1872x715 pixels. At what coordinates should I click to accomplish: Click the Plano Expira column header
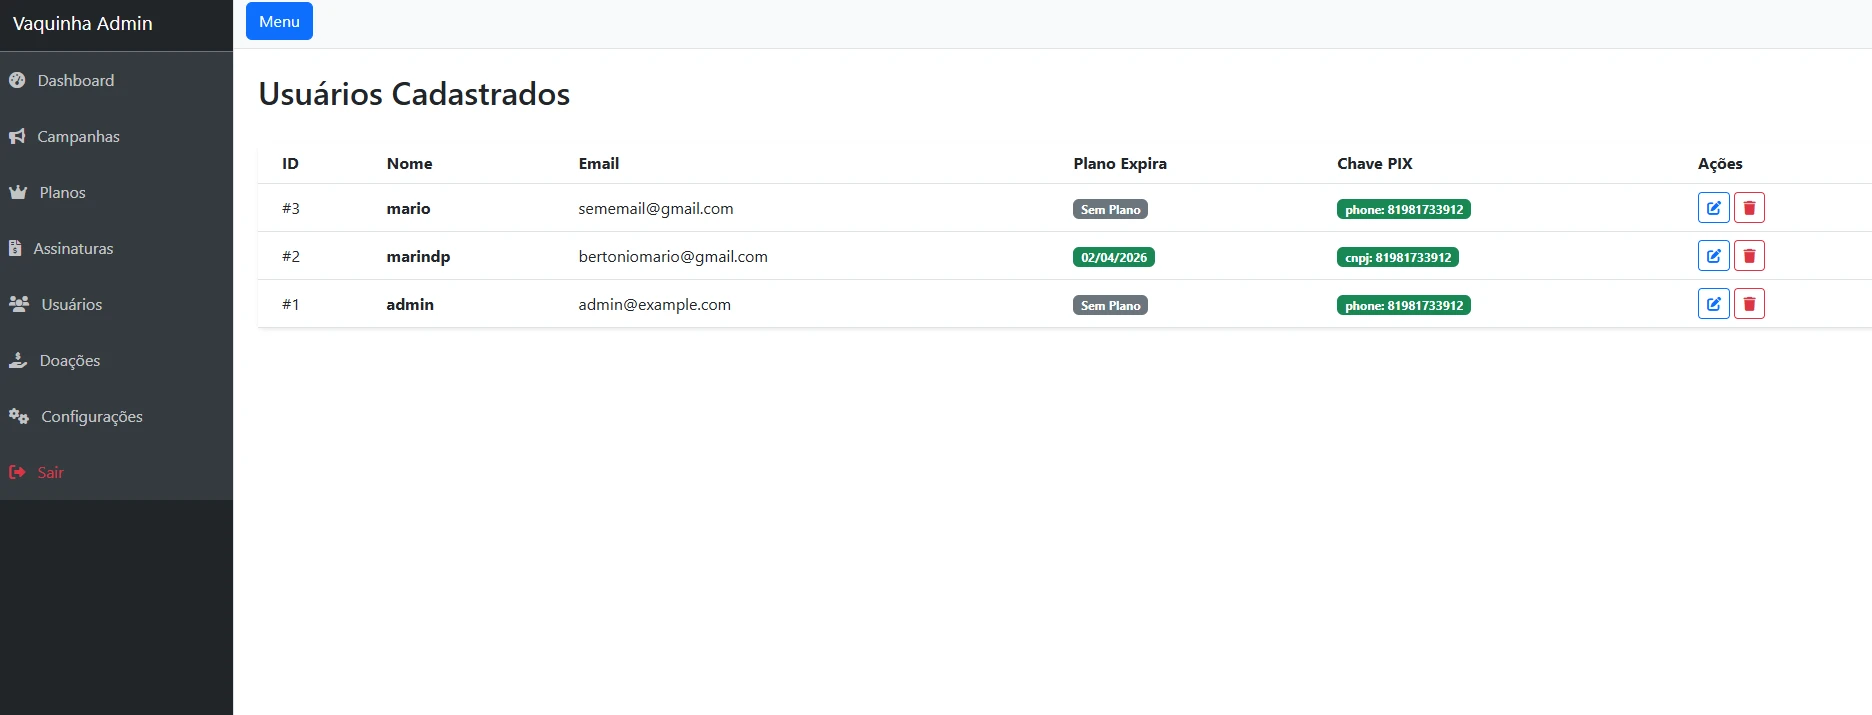[x=1120, y=163]
